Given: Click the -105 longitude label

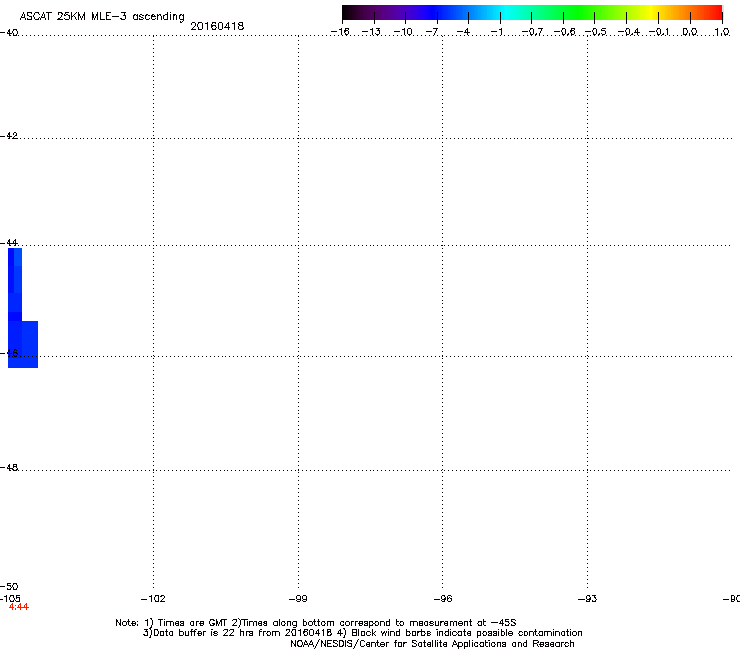Looking at the screenshot, I should (10, 598).
